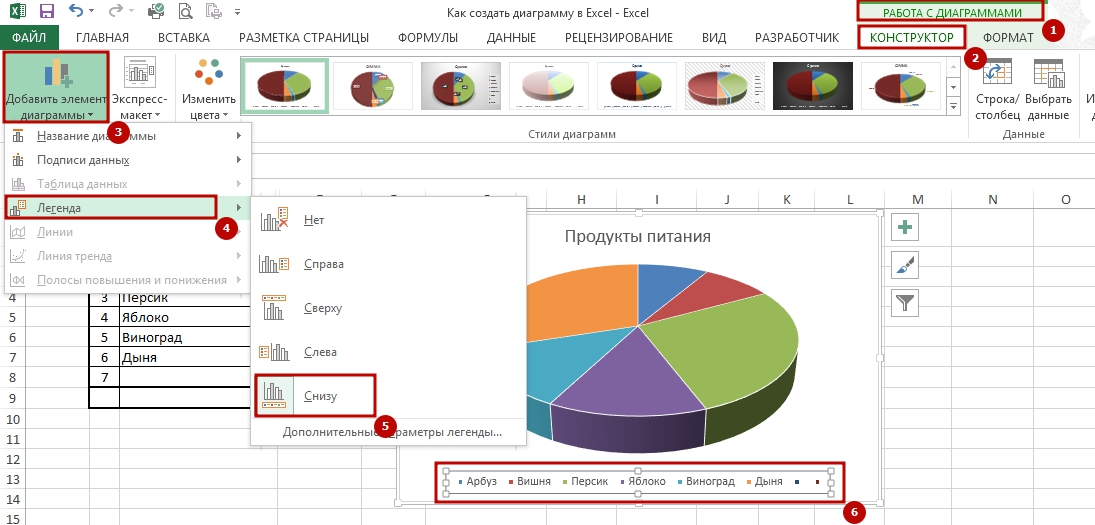This screenshot has width=1095, height=525.
Task: Open Select Data (Выбрать данные) dialog
Action: click(x=1048, y=89)
